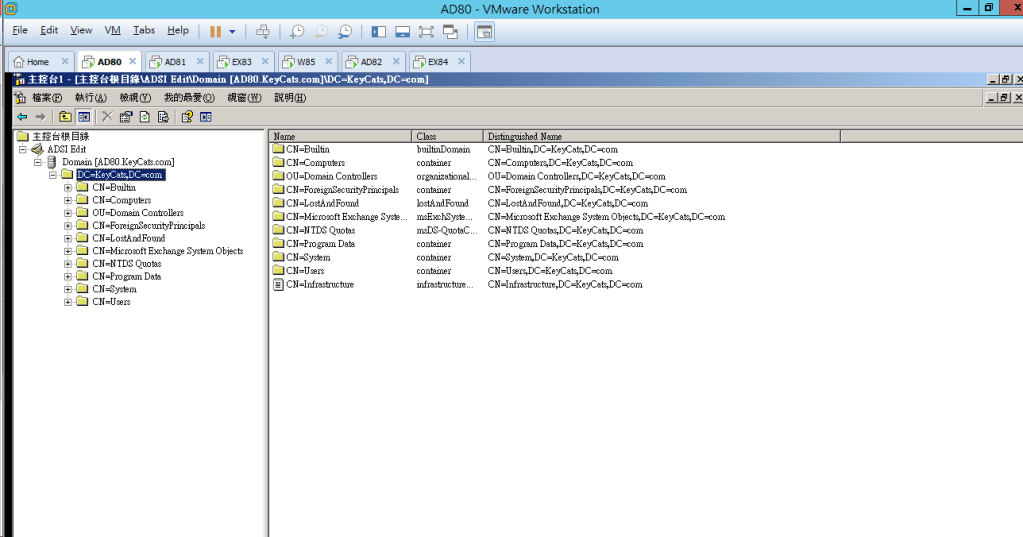Click the Take Snapshot clock icon
1023x537 pixels.
pos(297,31)
